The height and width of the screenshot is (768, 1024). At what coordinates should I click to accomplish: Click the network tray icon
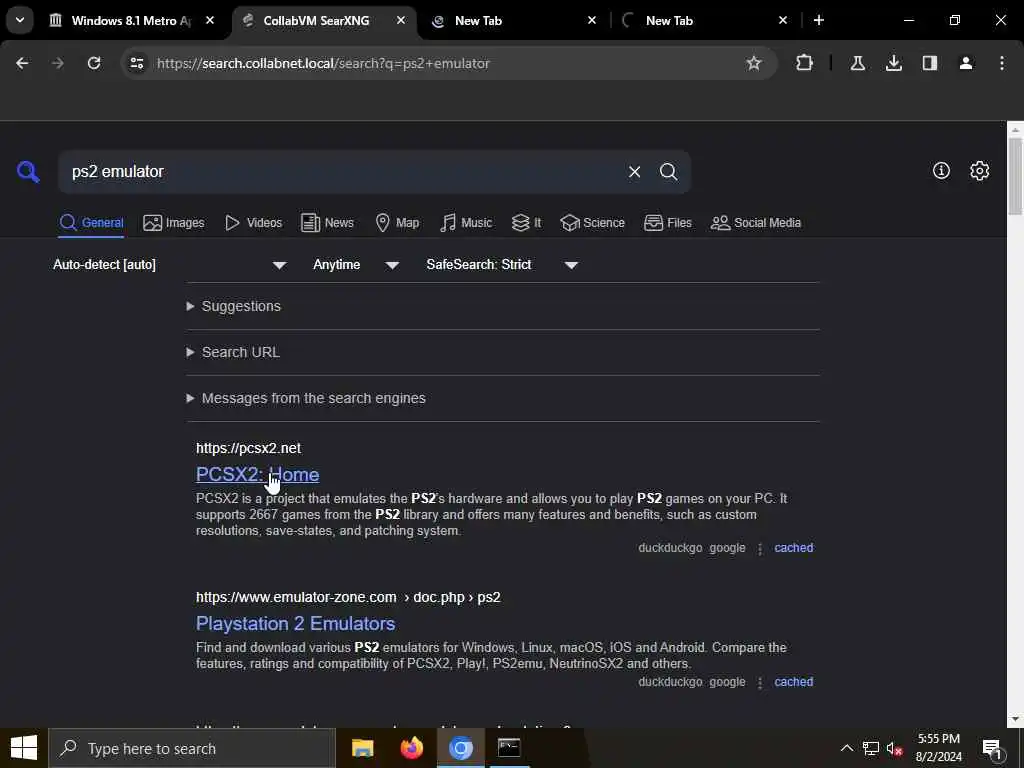[x=871, y=748]
